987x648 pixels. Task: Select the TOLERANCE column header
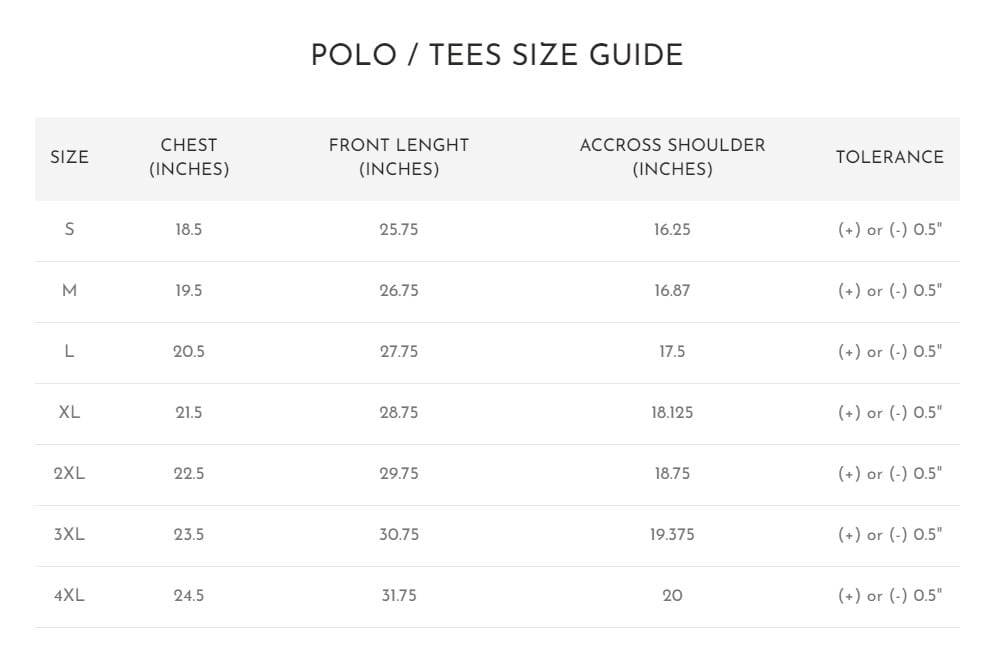pyautogui.click(x=889, y=157)
